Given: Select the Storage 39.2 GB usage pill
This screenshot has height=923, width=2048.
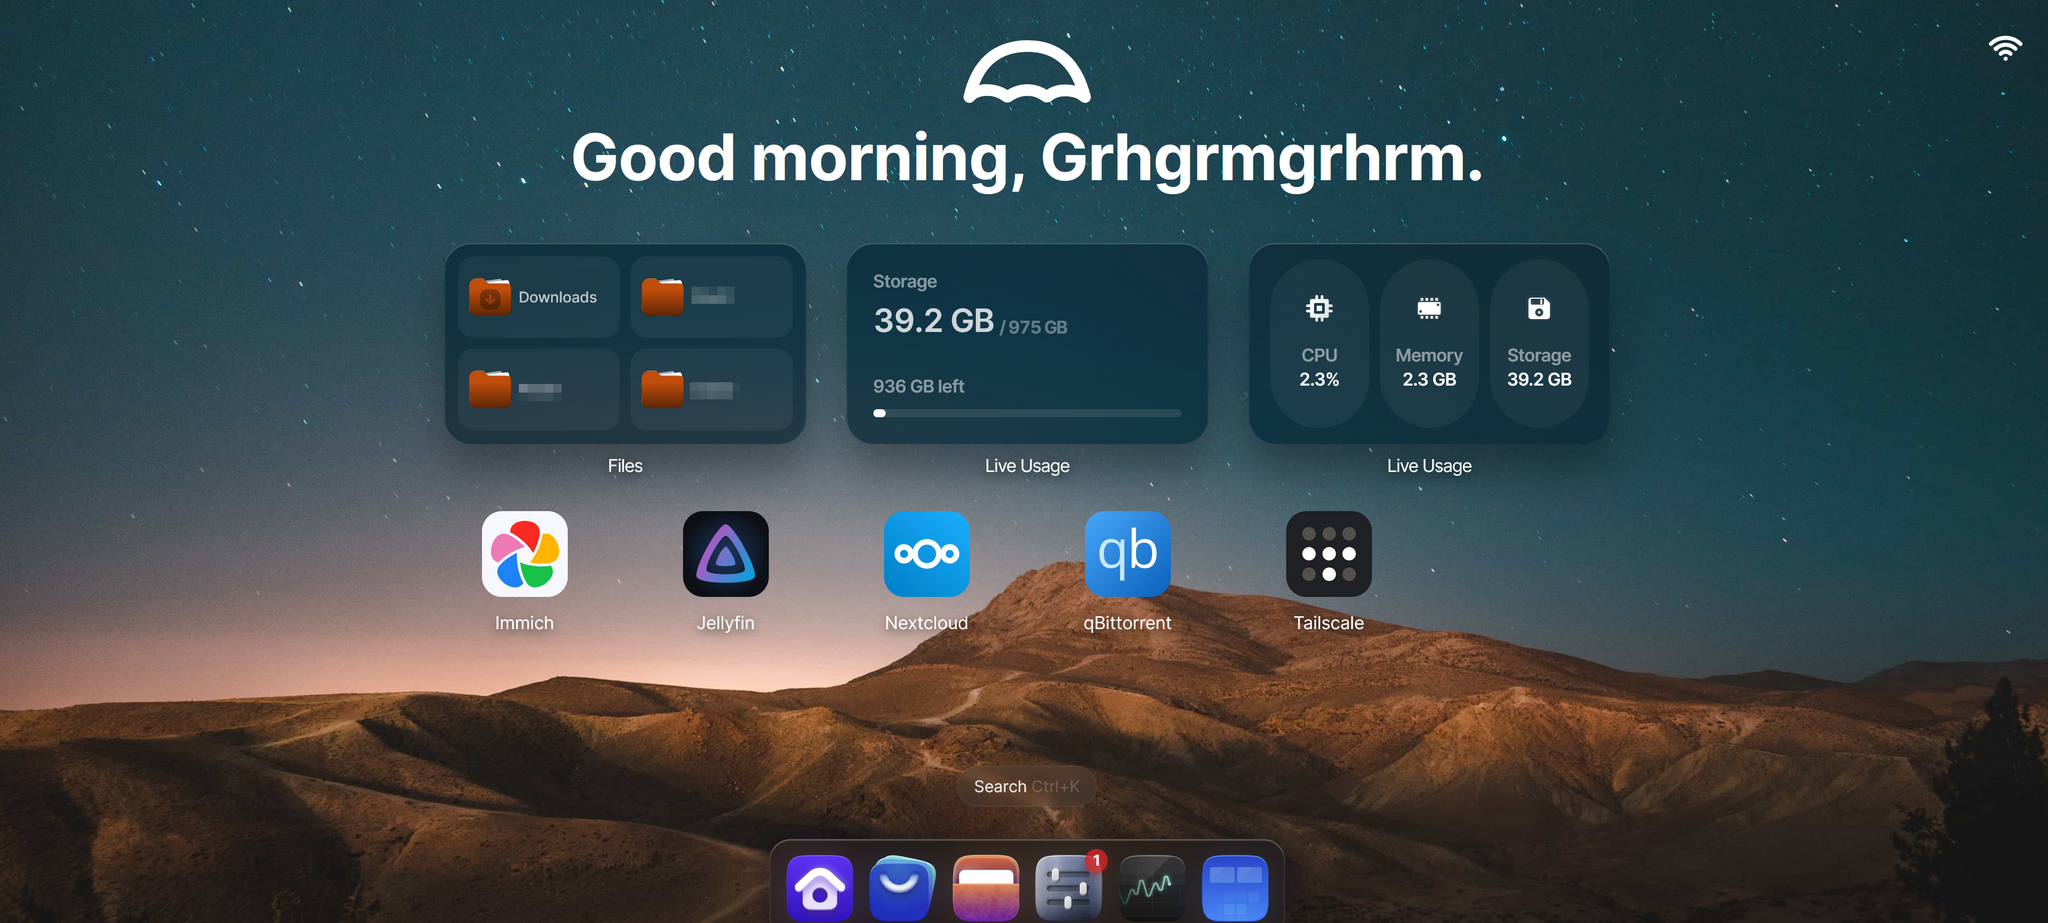Looking at the screenshot, I should click(1539, 344).
